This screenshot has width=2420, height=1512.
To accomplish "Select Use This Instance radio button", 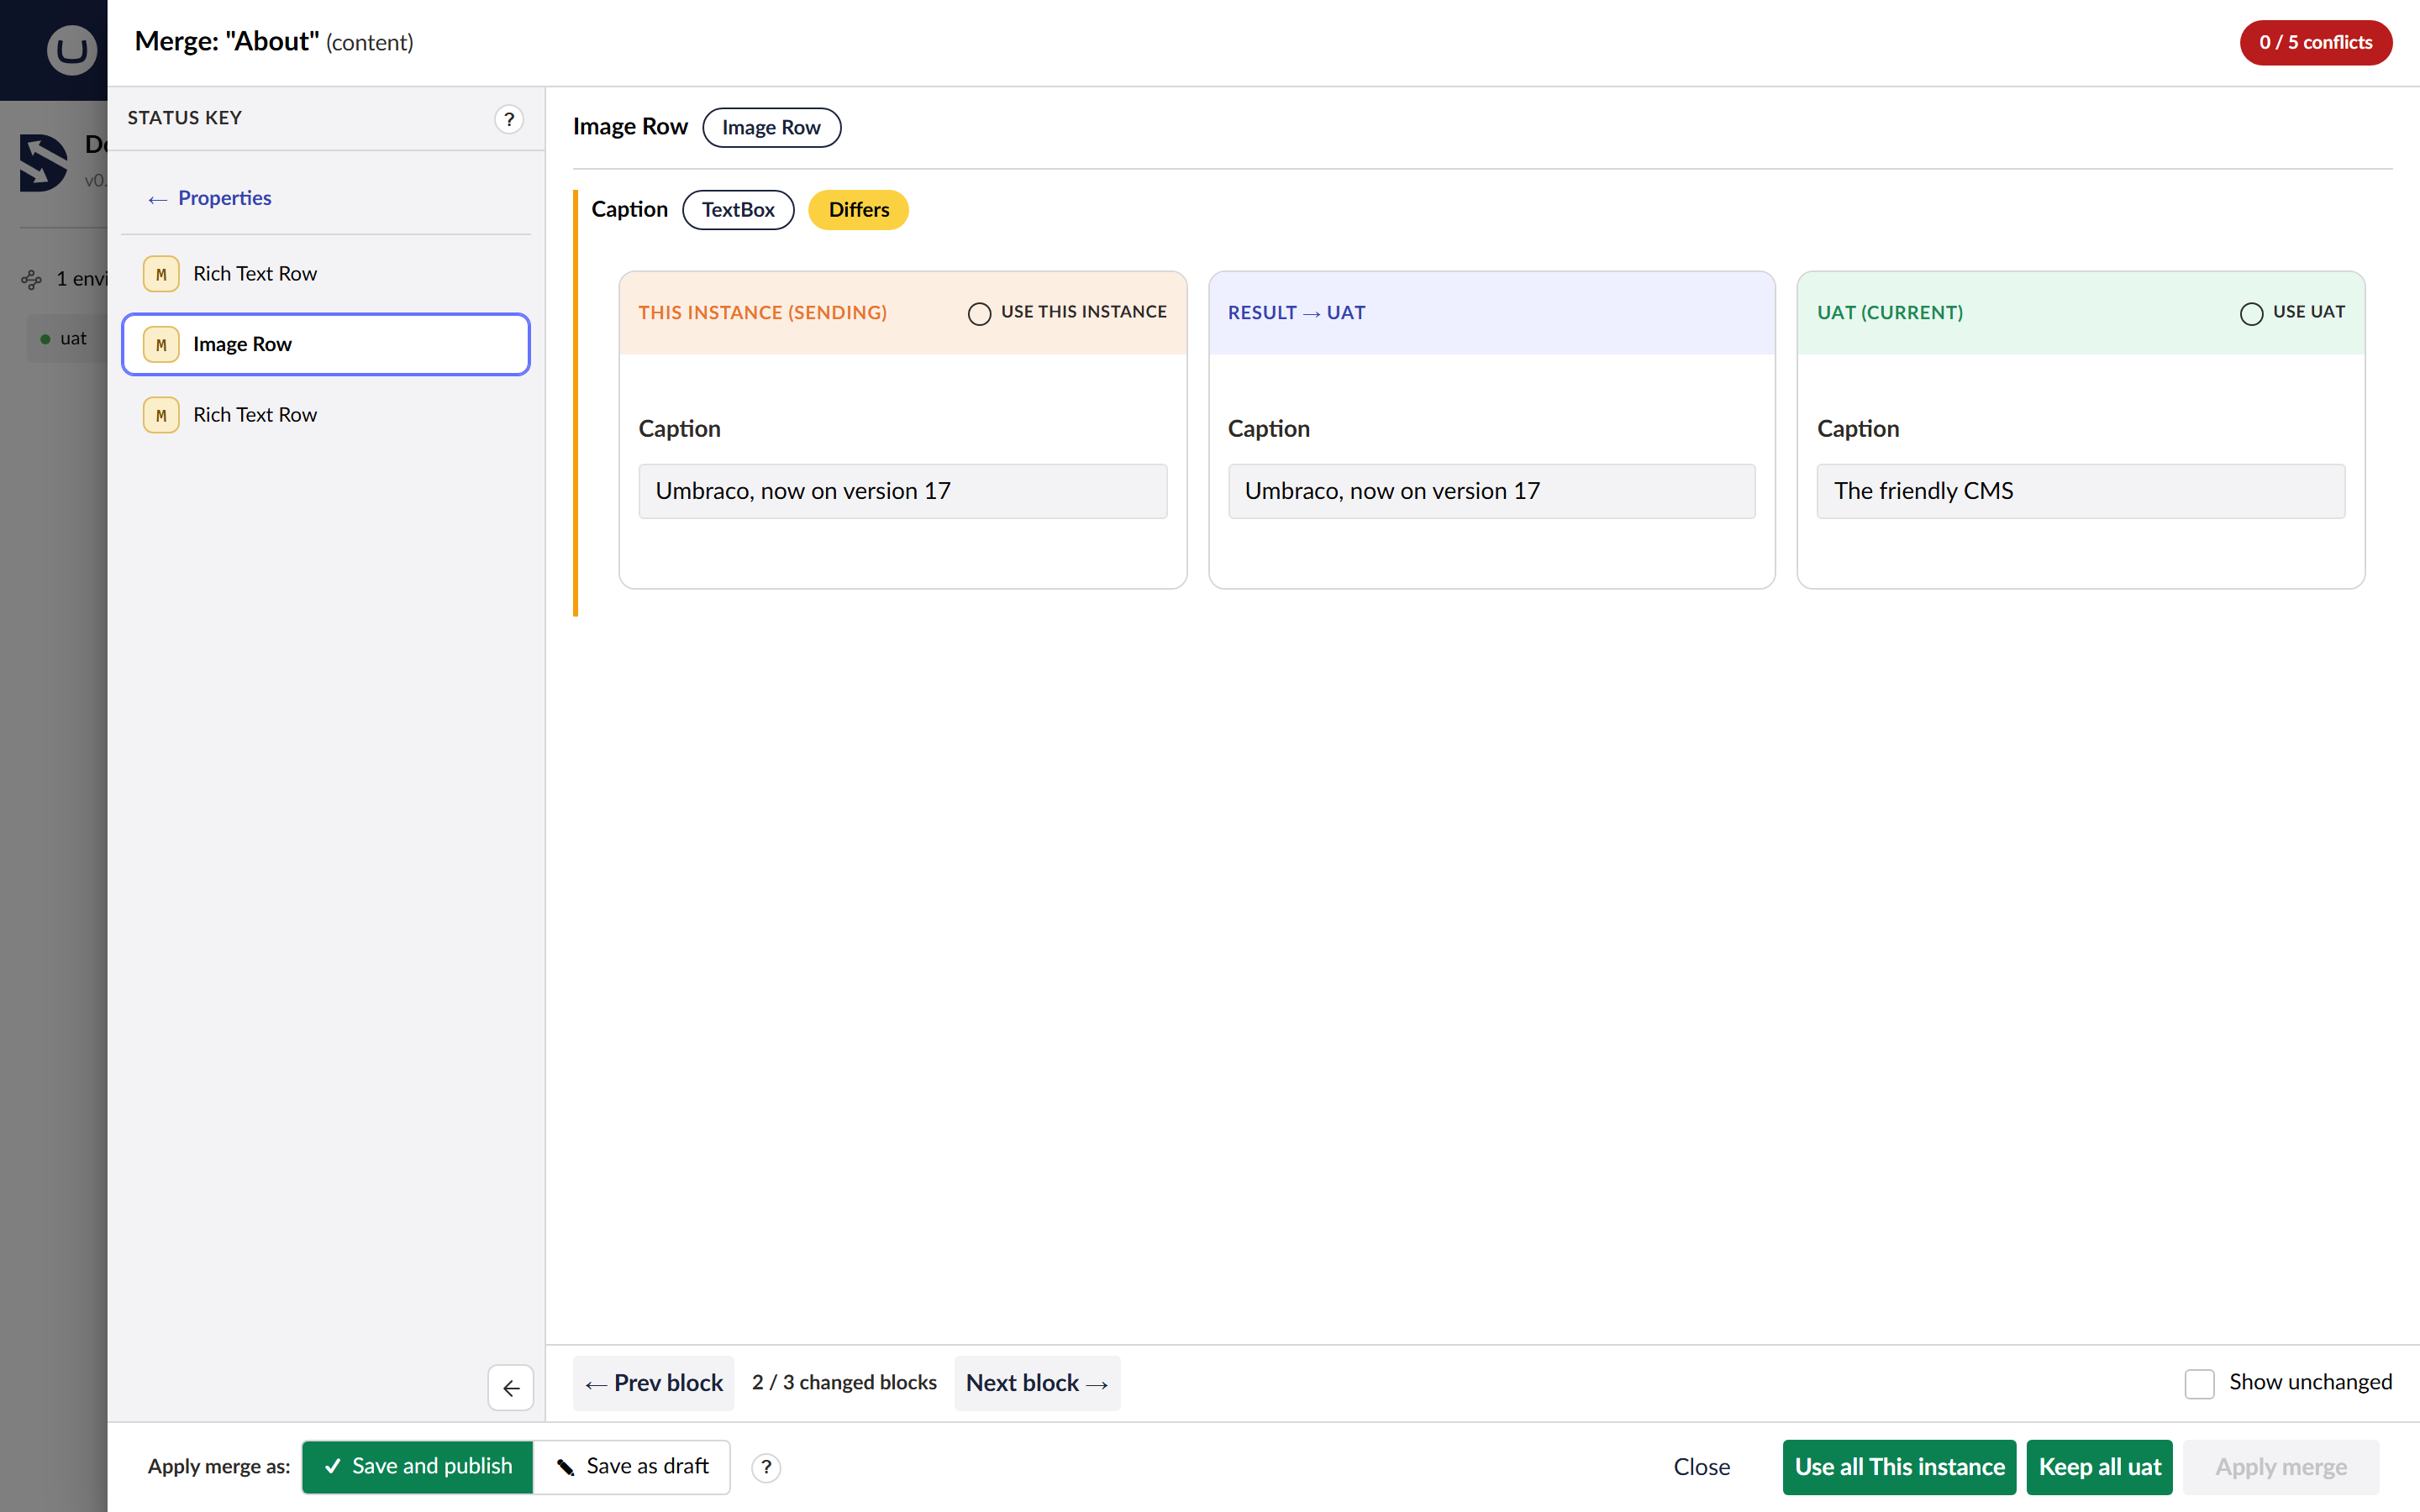I will (979, 314).
